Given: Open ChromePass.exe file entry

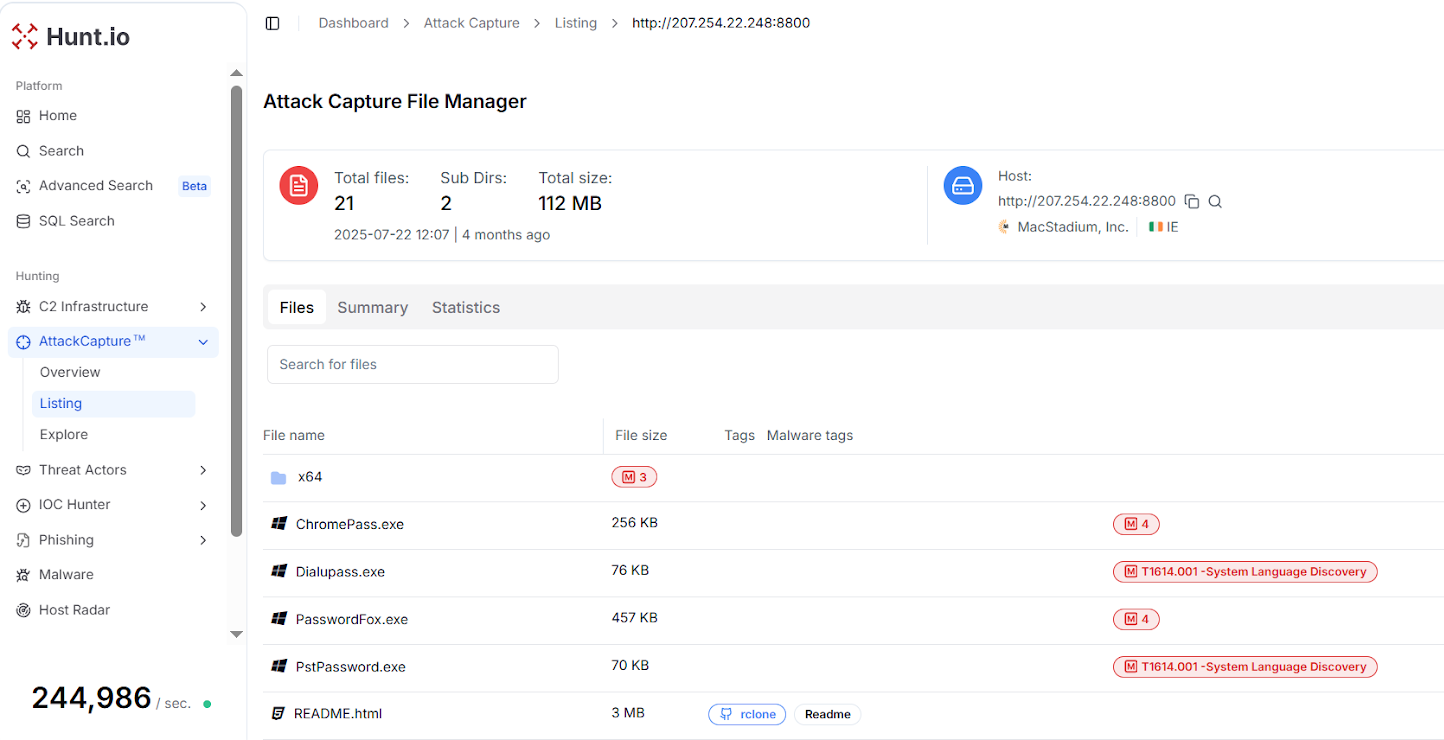Looking at the screenshot, I should point(349,525).
